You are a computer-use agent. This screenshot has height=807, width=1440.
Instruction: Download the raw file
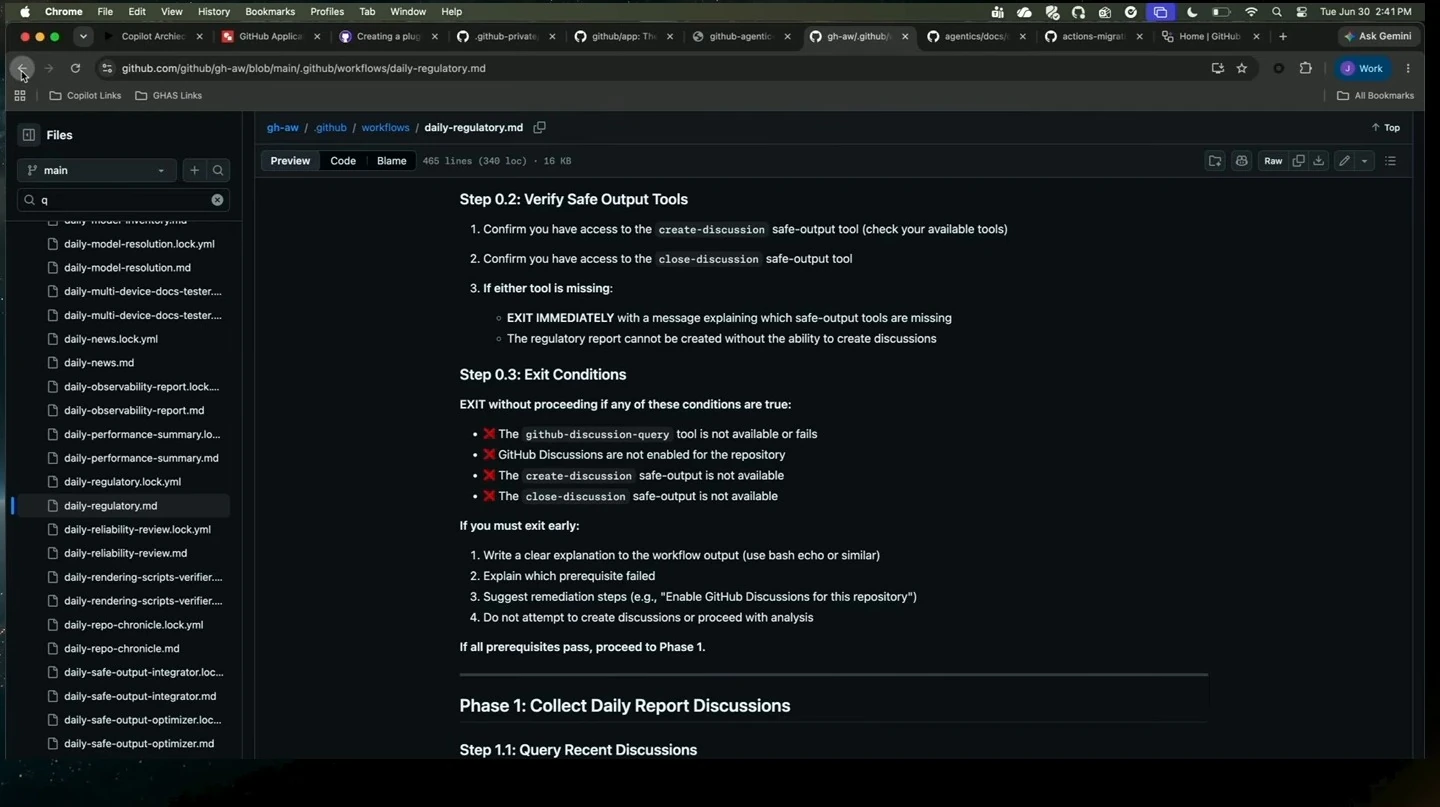click(x=1319, y=161)
